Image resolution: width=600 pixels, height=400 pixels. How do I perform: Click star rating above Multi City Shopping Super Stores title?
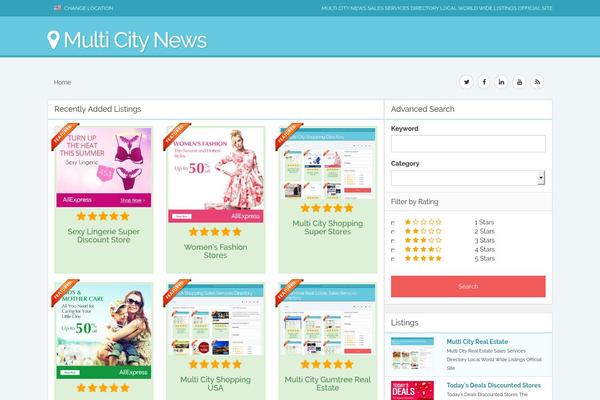pos(327,208)
